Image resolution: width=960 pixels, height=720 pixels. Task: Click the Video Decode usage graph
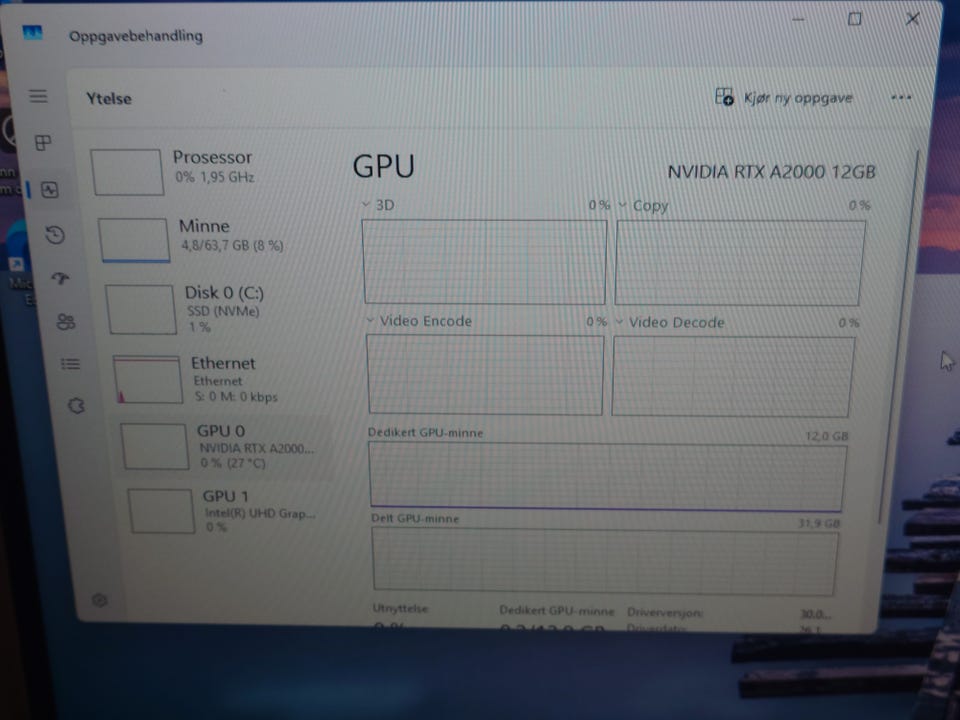pos(733,377)
